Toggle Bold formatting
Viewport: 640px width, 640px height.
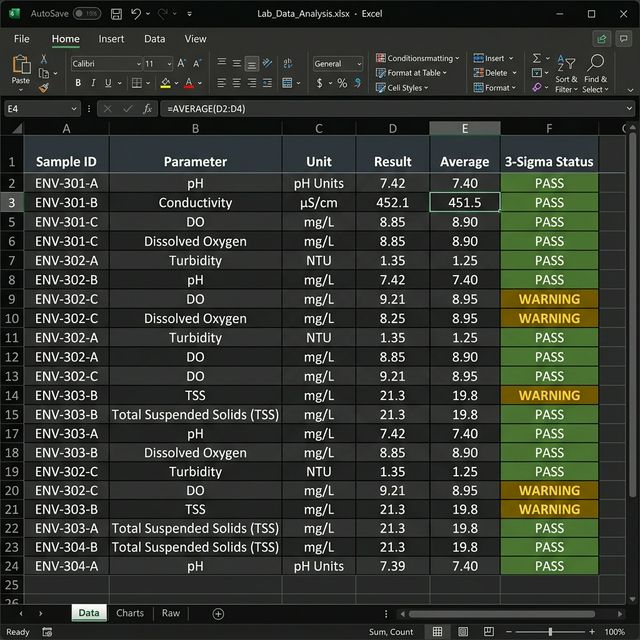(78, 83)
